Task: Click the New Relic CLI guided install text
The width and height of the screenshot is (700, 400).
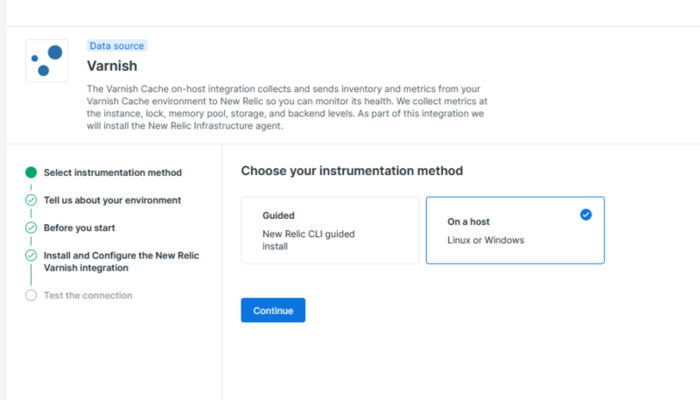Action: [308, 240]
